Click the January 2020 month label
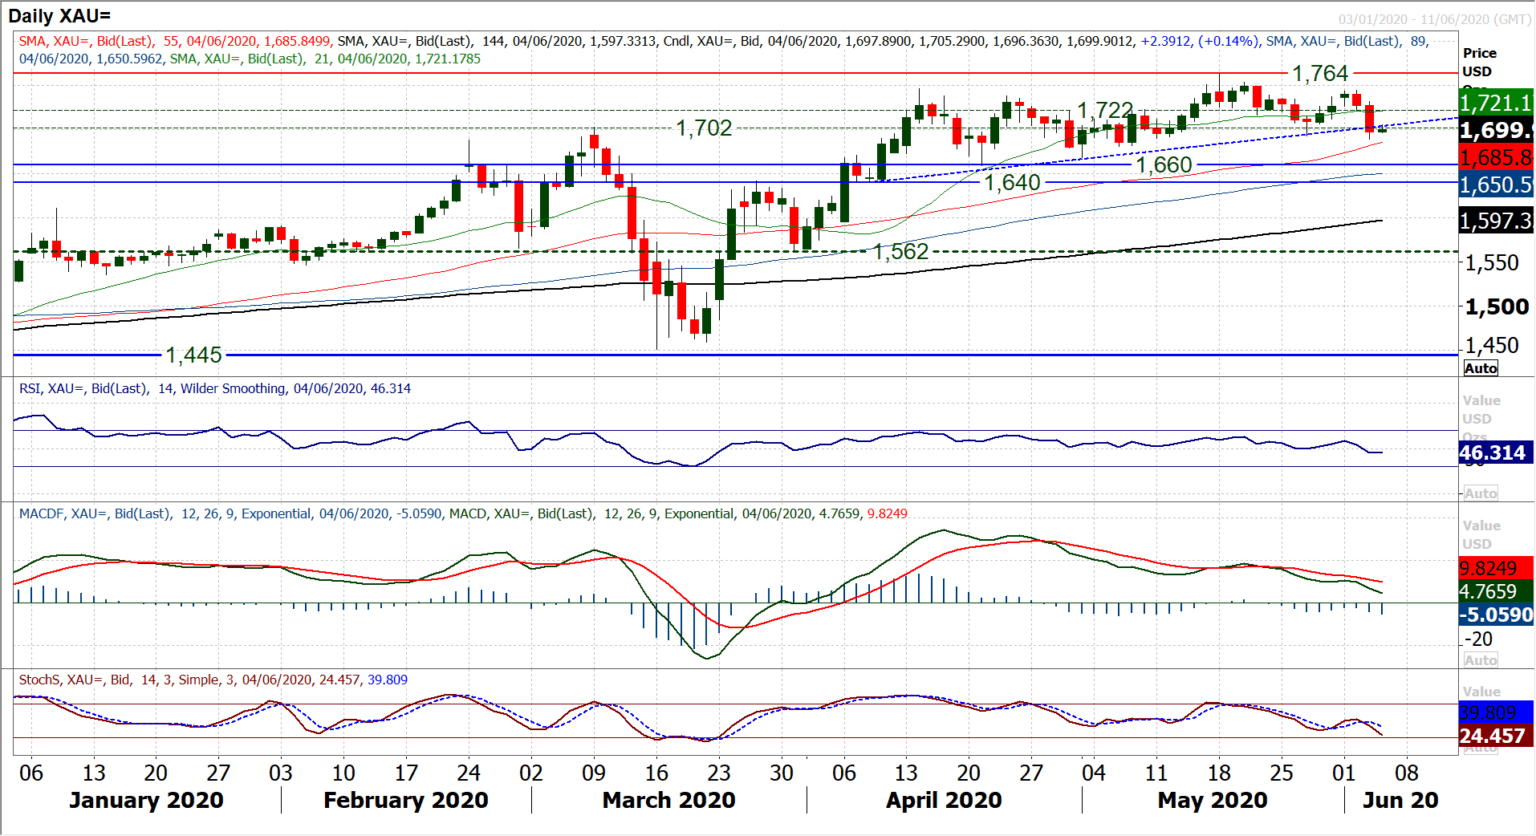Viewport: 1536px width, 836px height. (146, 801)
